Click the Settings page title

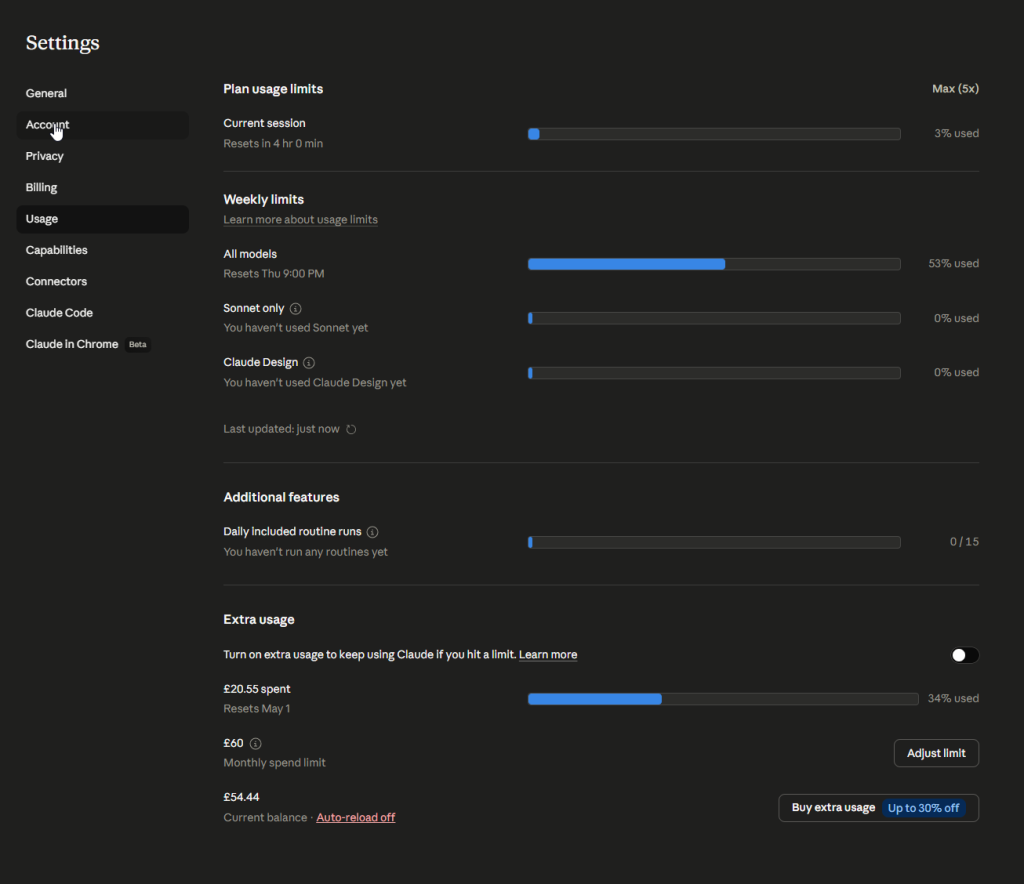[x=63, y=42]
